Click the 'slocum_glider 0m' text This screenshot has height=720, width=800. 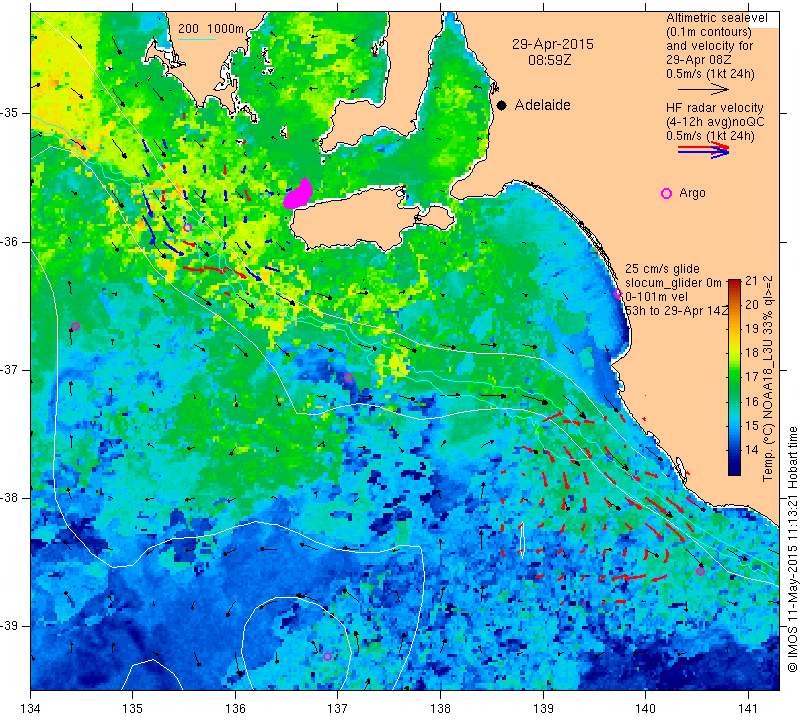tap(673, 283)
